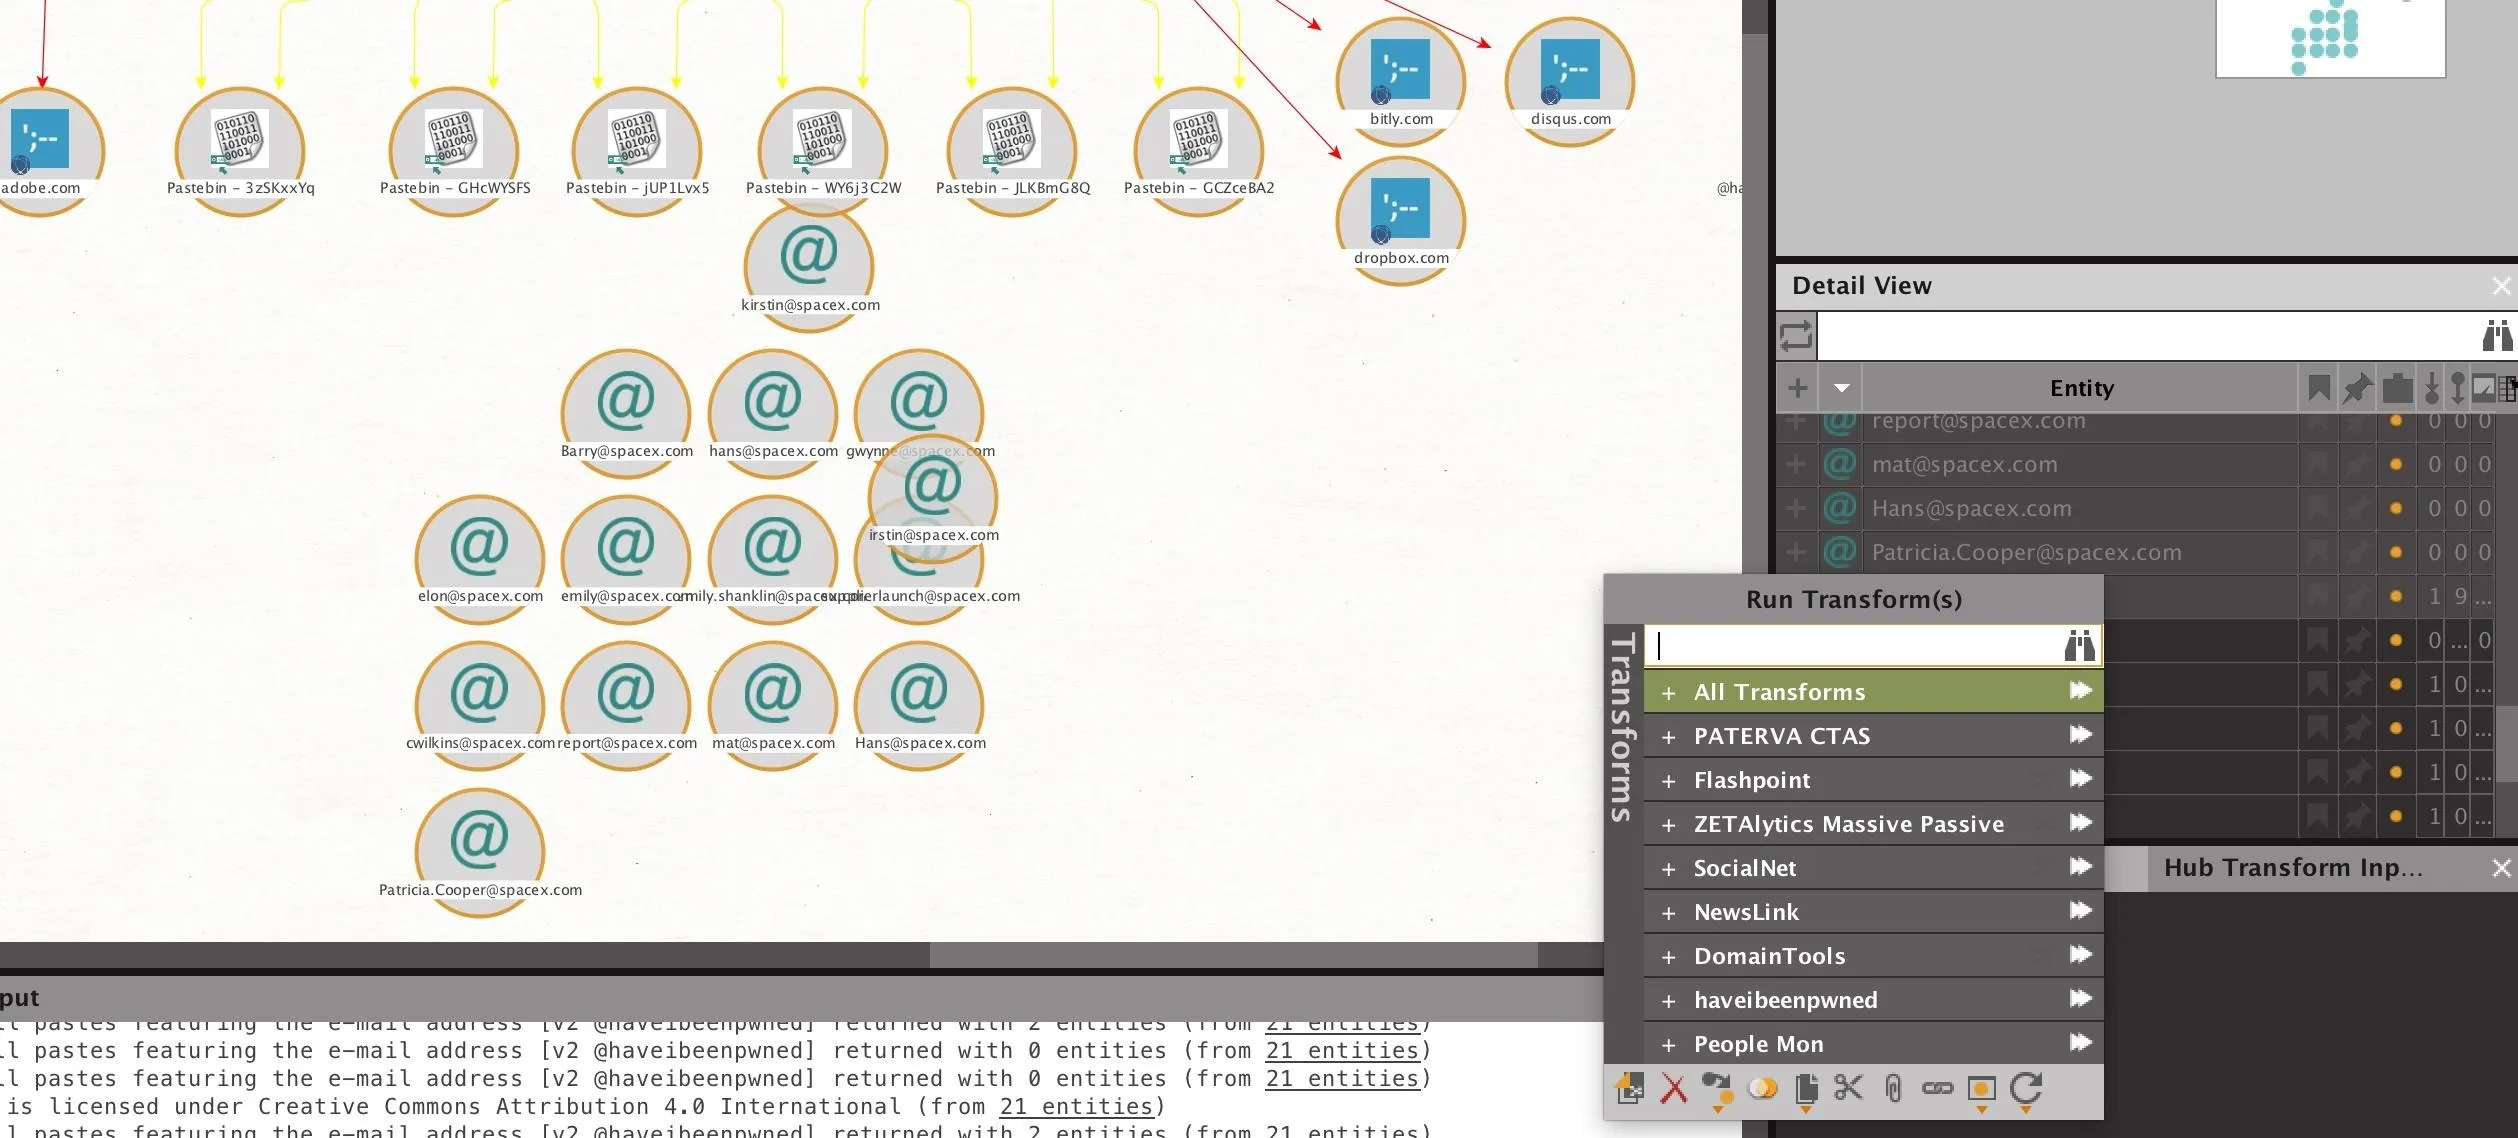Click the Entity column header
The image size is (2518, 1138).
pos(2081,388)
